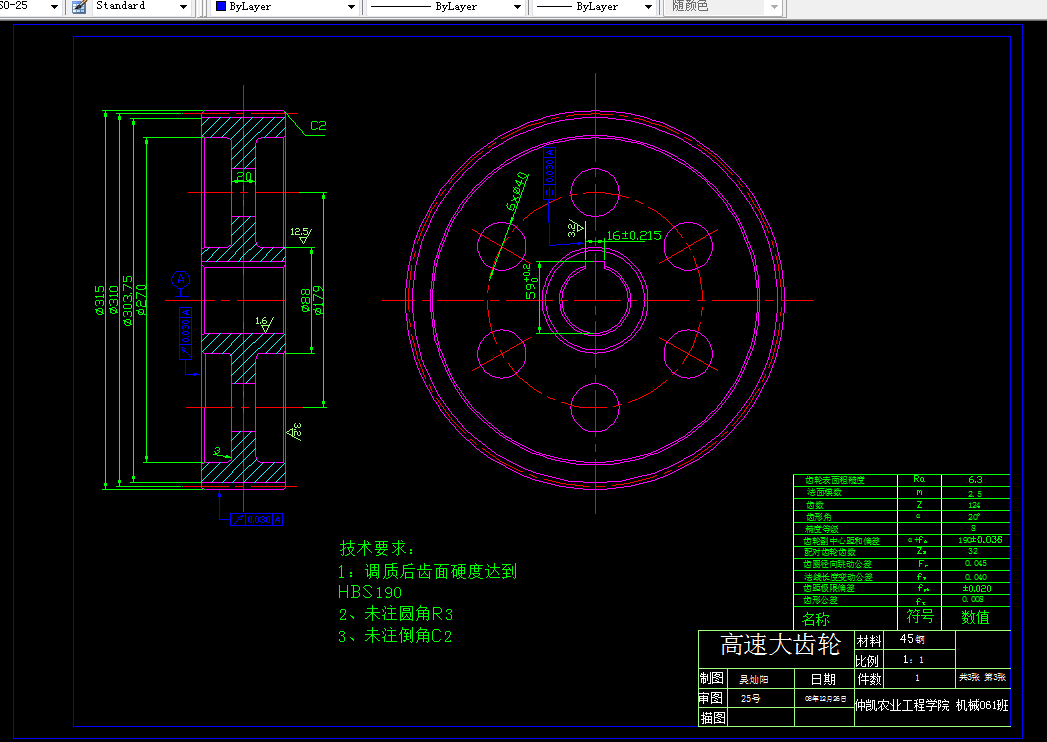This screenshot has width=1047, height=742.
Task: Select the 高速大齿轮 title text
Action: 780,644
